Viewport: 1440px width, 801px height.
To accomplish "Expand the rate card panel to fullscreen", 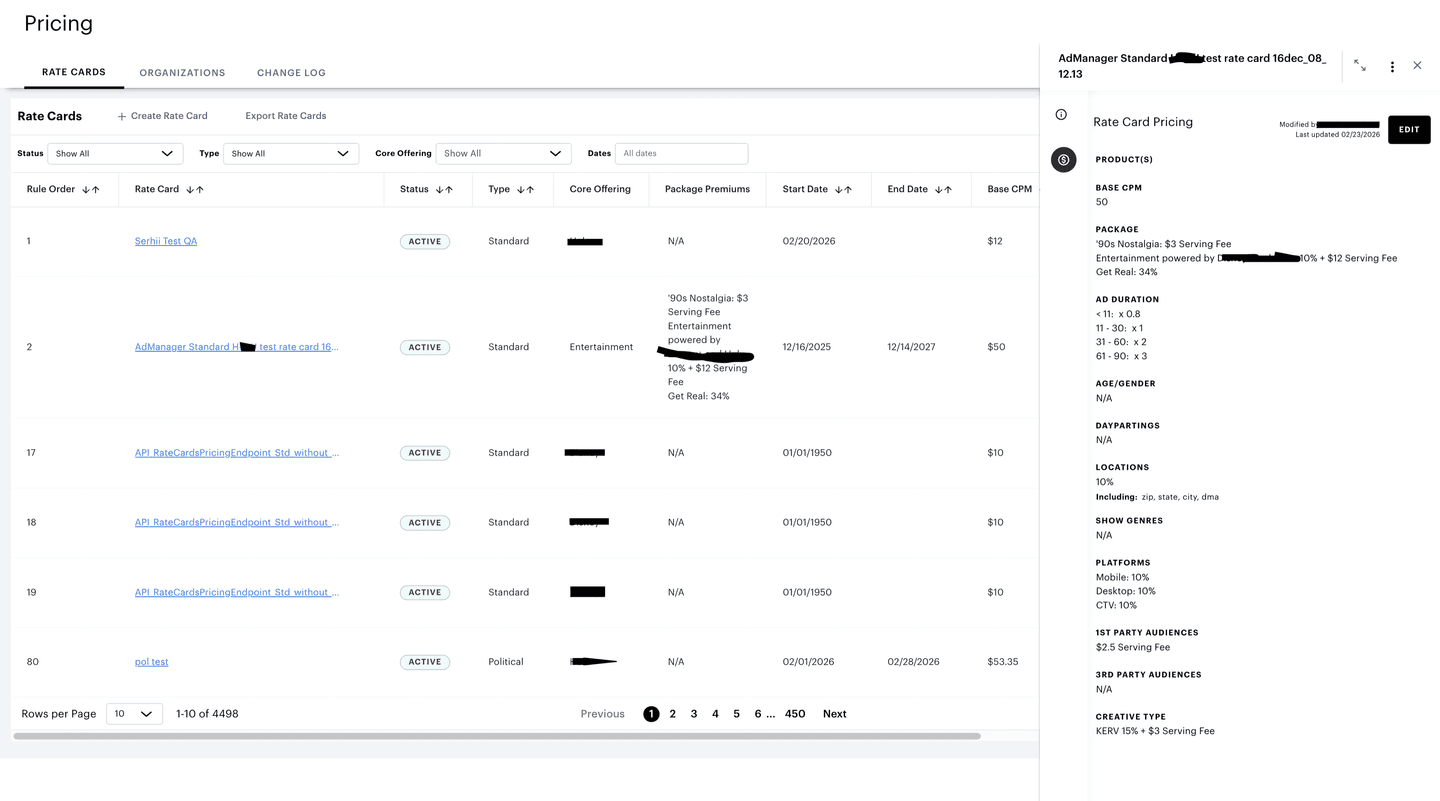I will click(1359, 65).
